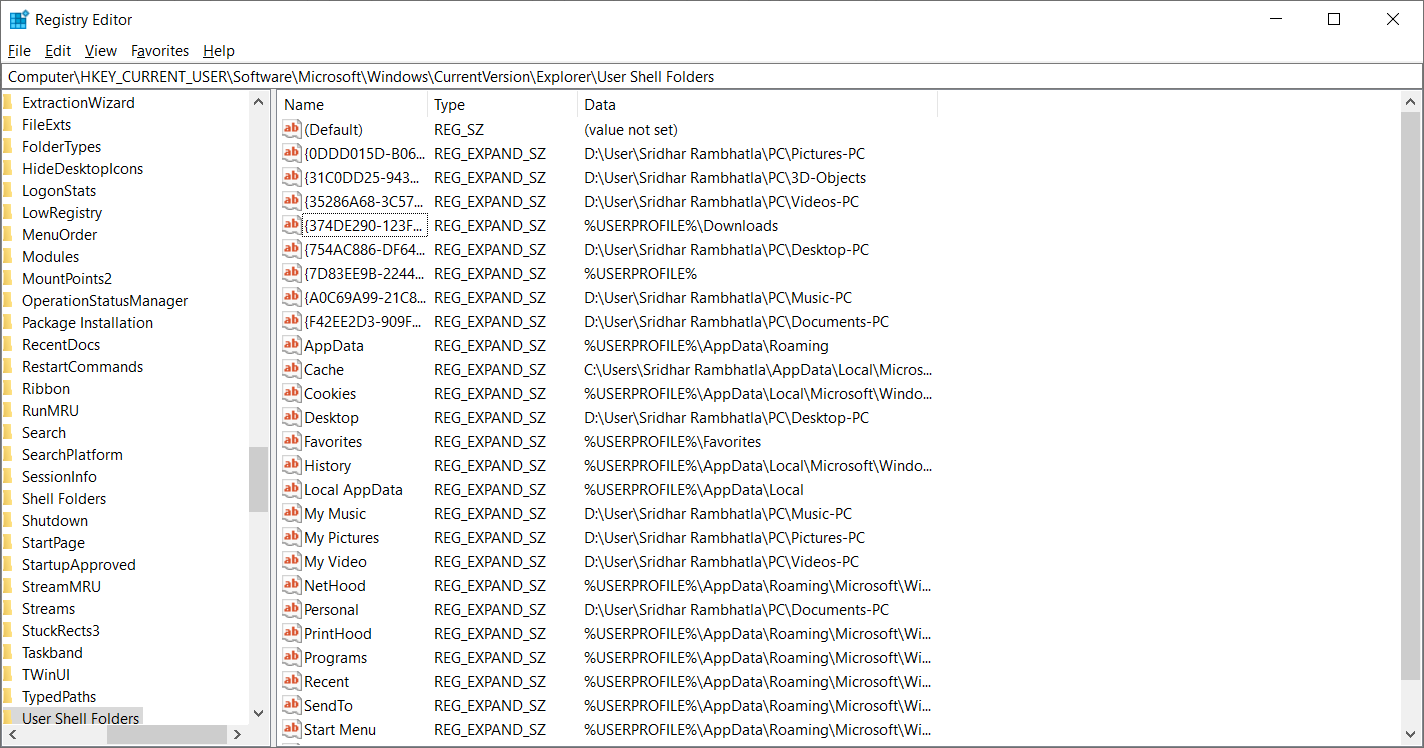Click the My Pictures value icon
The width and height of the screenshot is (1424, 748).
291,537
